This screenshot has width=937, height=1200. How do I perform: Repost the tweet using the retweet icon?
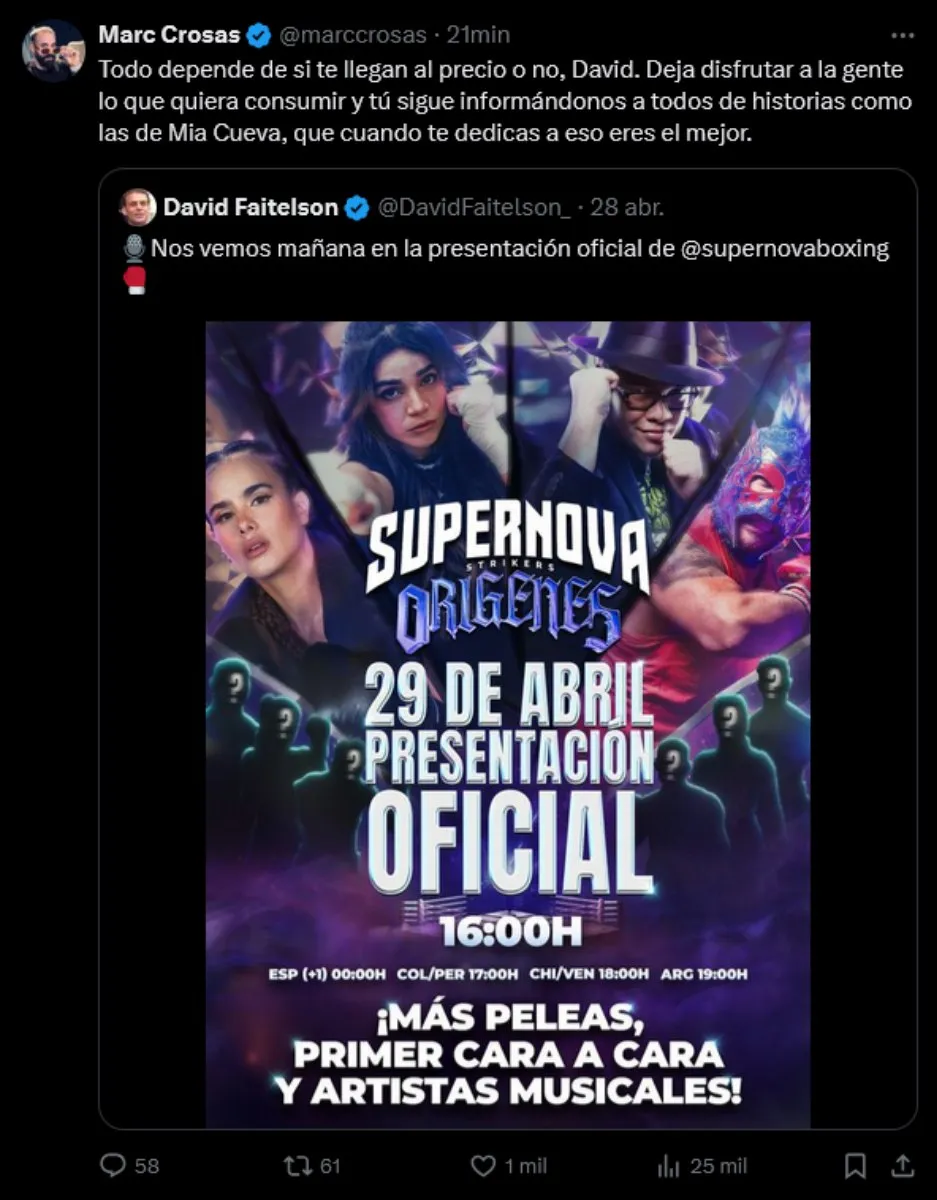click(x=295, y=1165)
